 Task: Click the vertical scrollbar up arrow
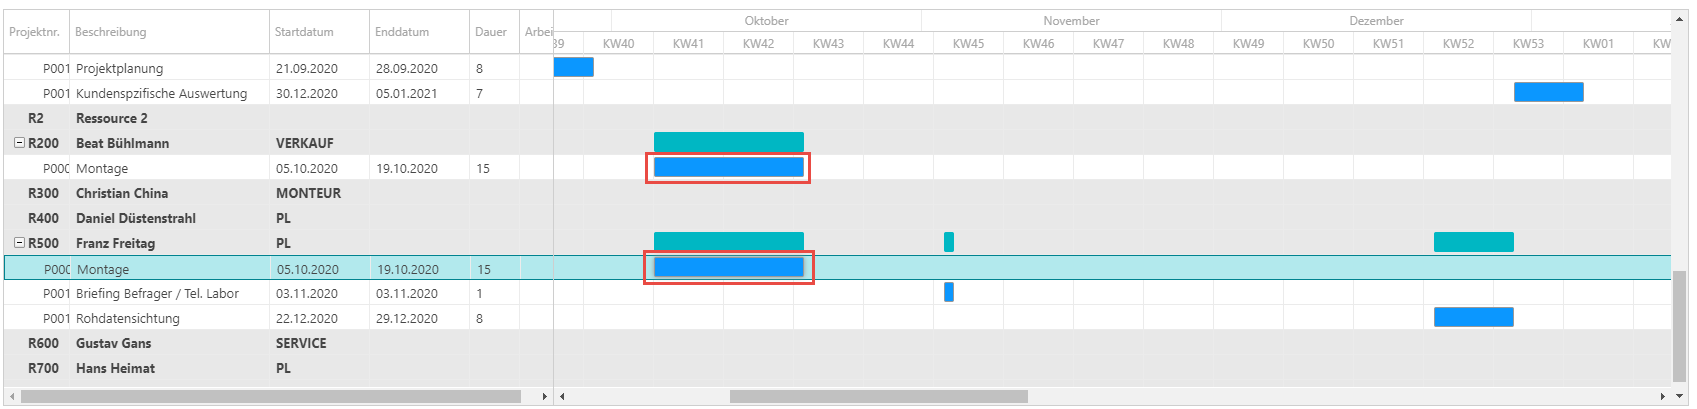1680,18
